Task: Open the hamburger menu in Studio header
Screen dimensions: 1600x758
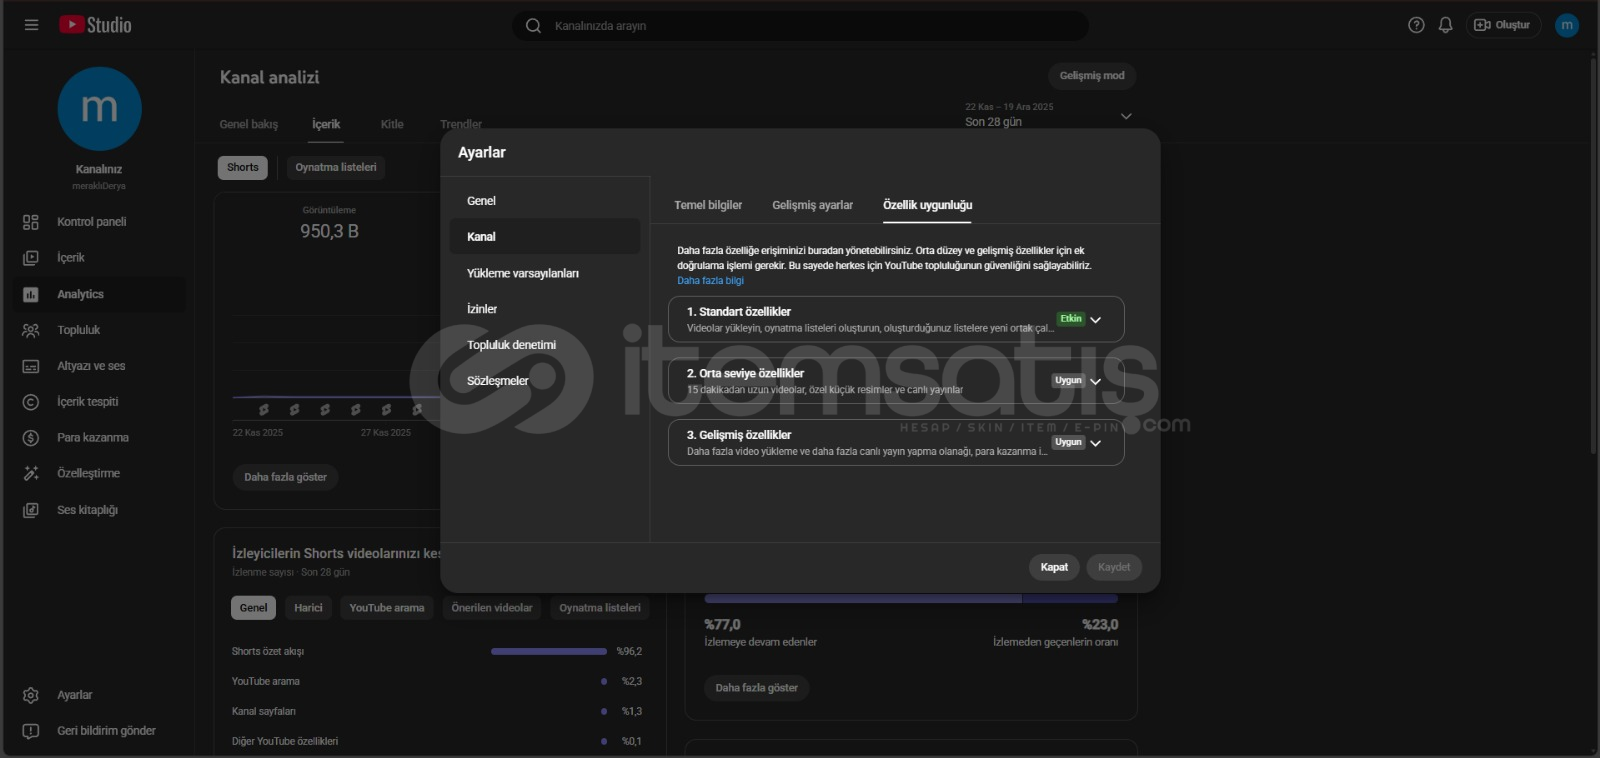Action: point(31,25)
